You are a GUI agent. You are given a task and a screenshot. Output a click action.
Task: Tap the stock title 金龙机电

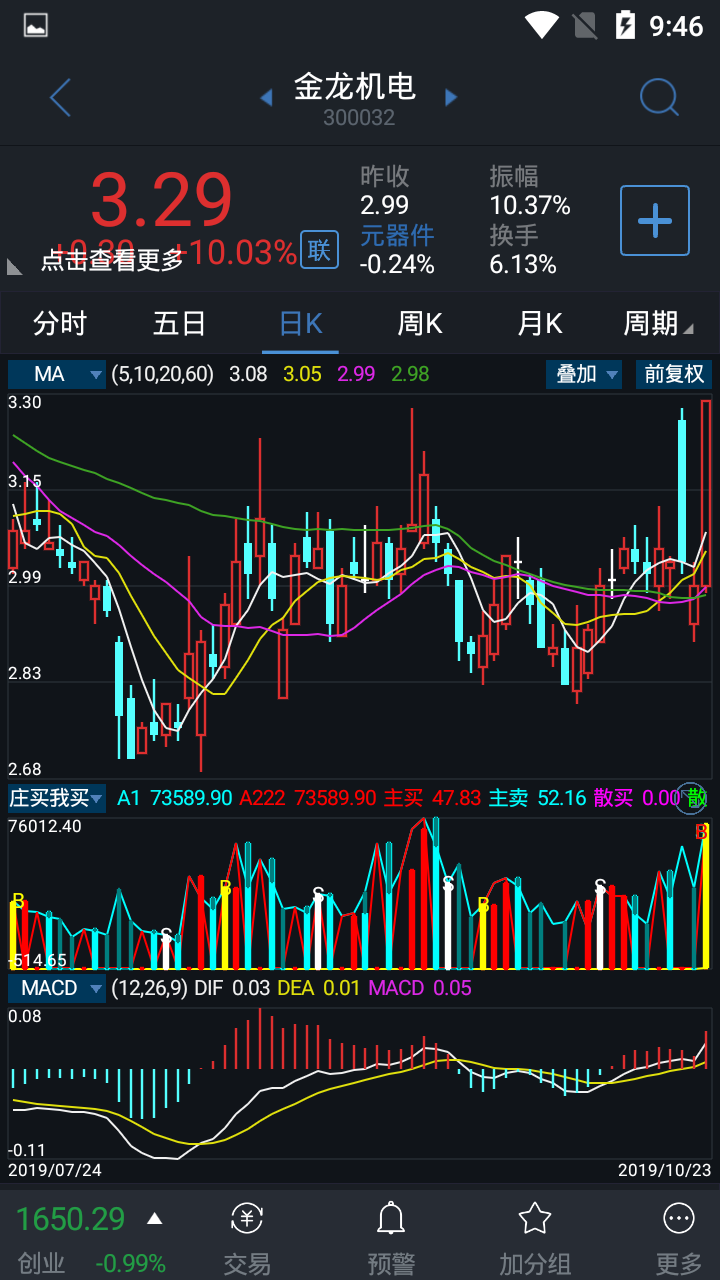(x=355, y=87)
